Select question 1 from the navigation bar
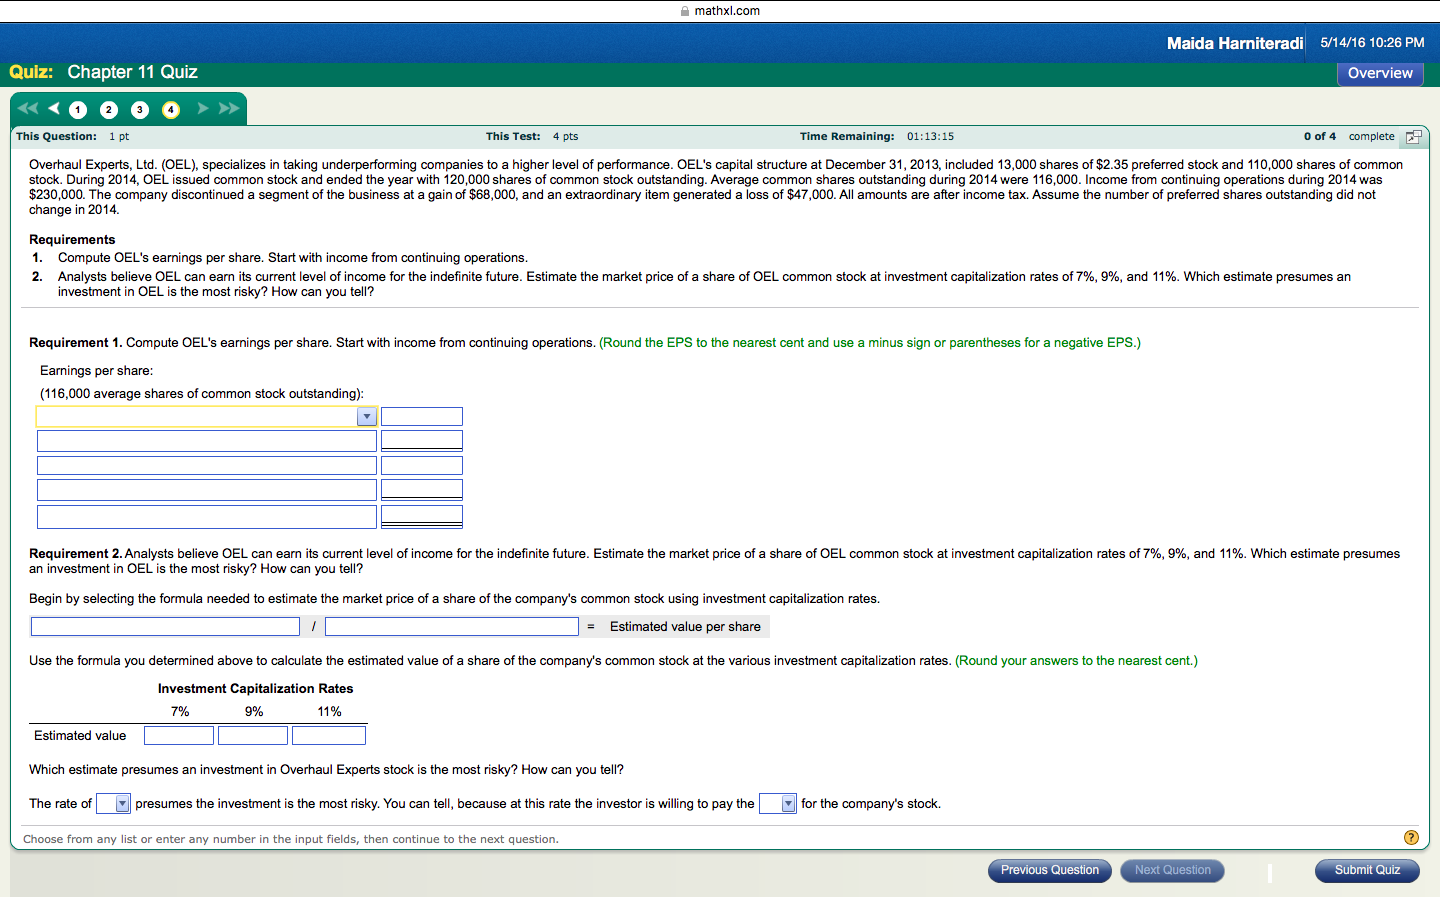The height and width of the screenshot is (900, 1440). (x=77, y=110)
